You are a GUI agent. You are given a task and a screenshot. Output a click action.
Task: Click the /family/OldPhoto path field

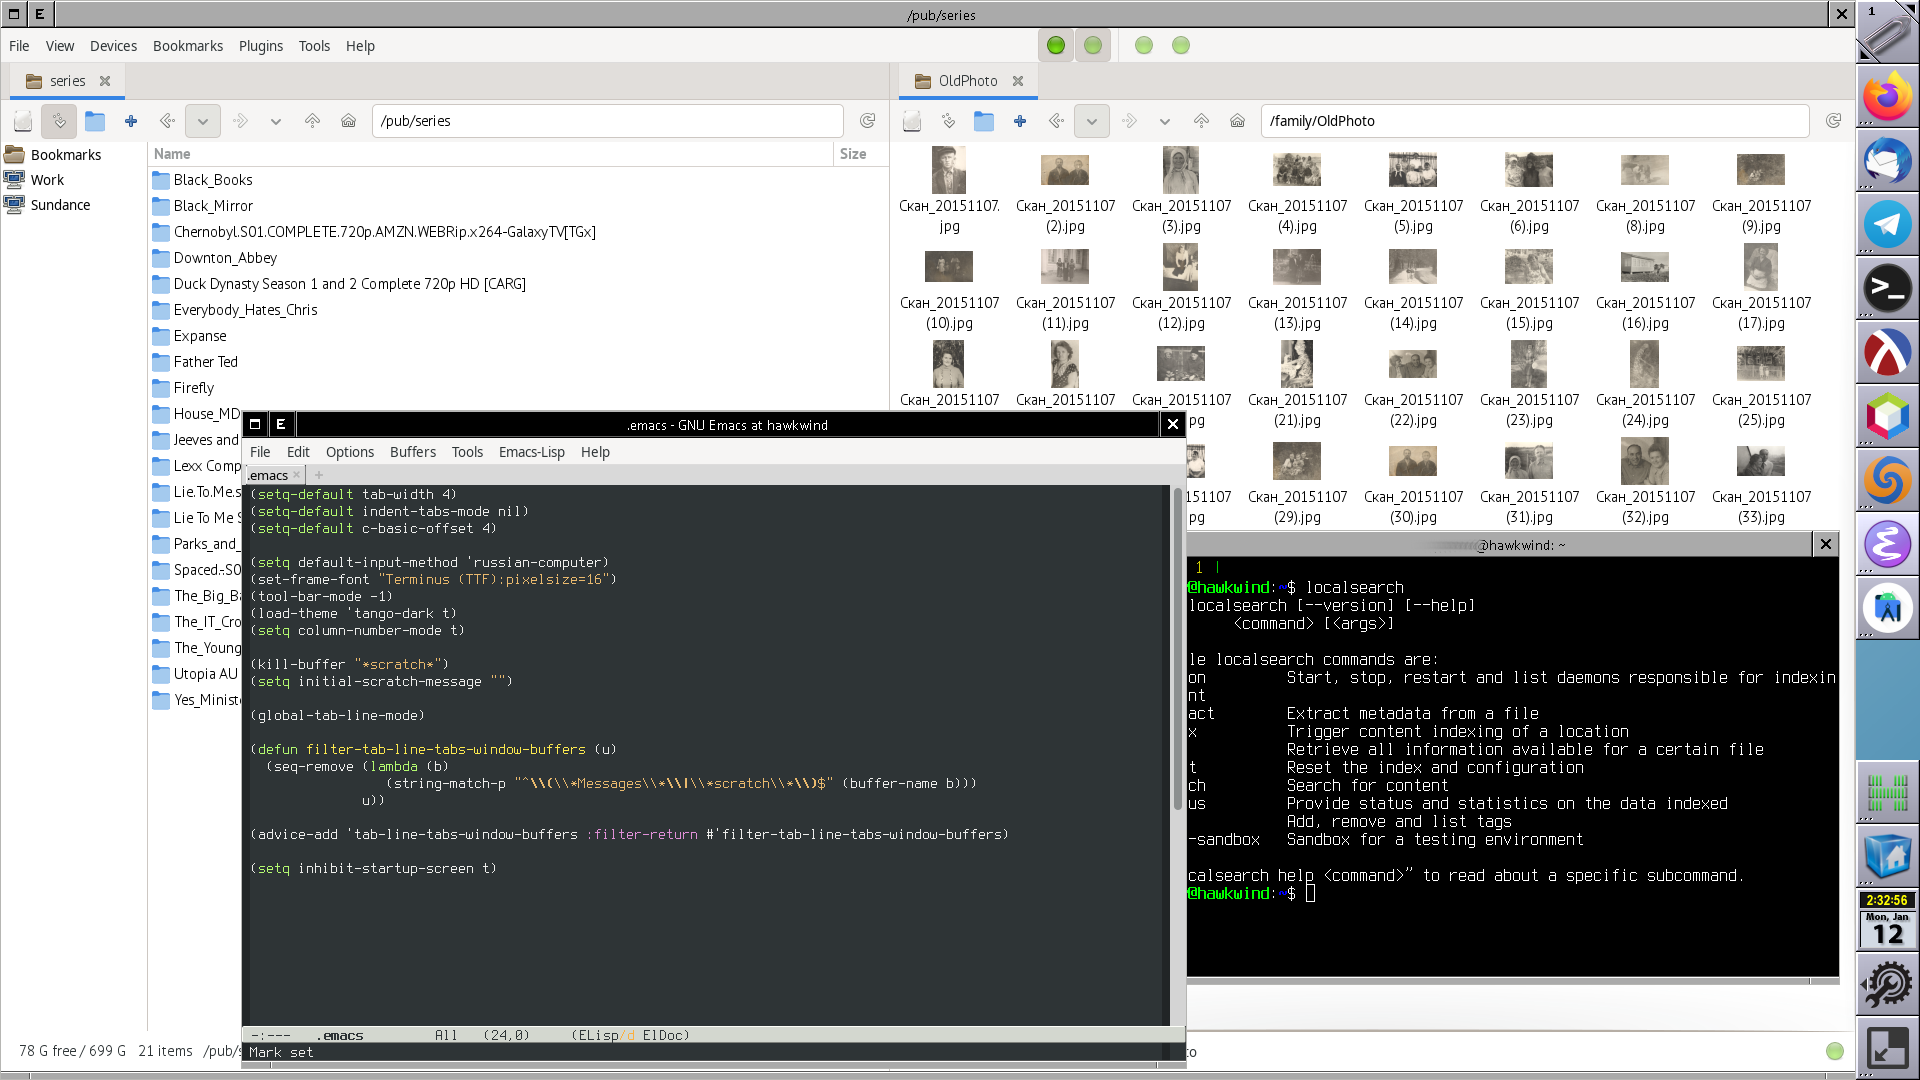click(x=1534, y=121)
